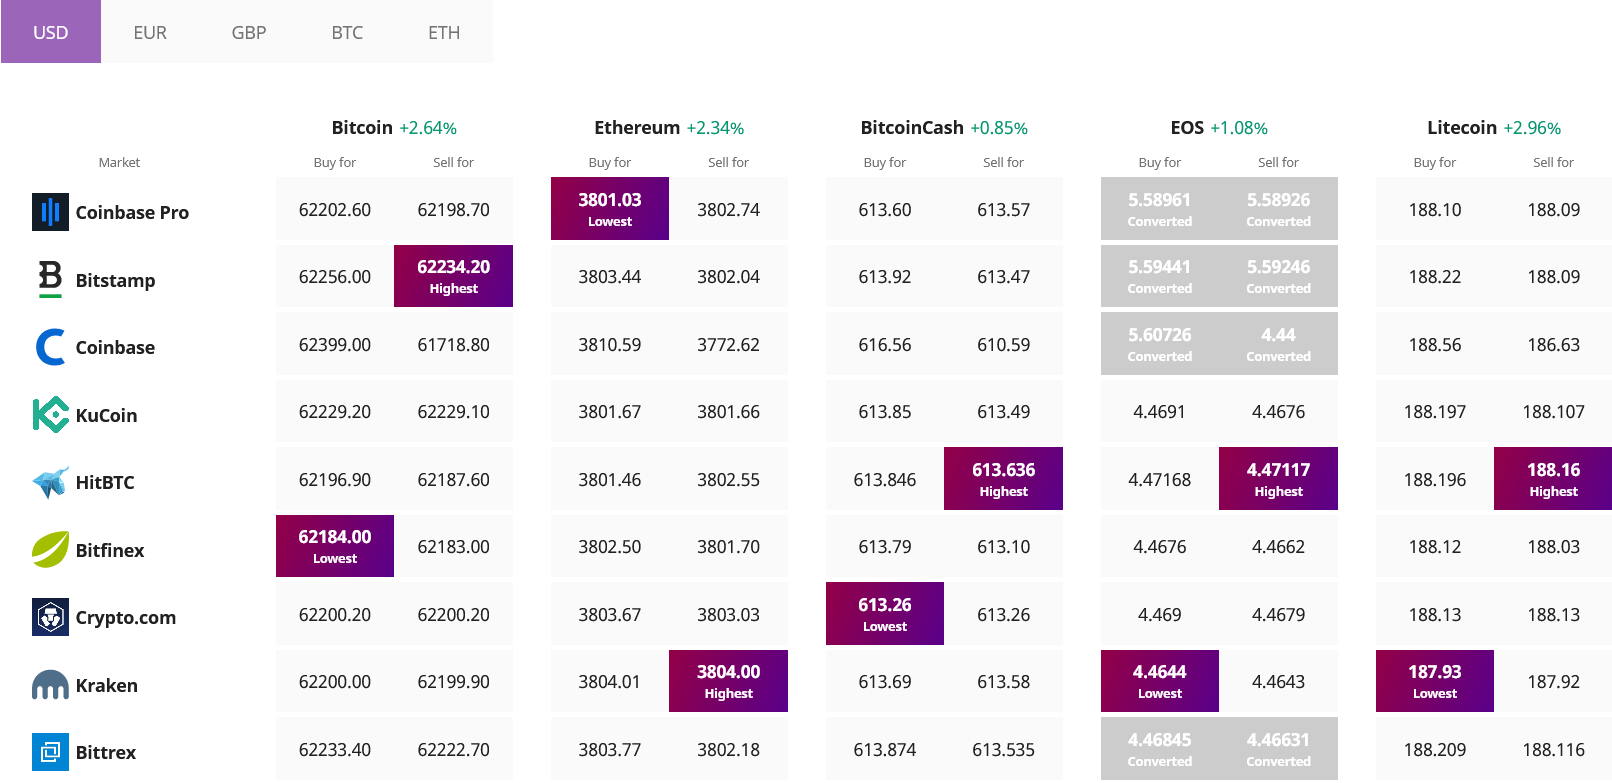Screen dimensions: 1612x783
Task: Click Bittrex BitcoinCash sell price 613.535
Action: click(1004, 750)
